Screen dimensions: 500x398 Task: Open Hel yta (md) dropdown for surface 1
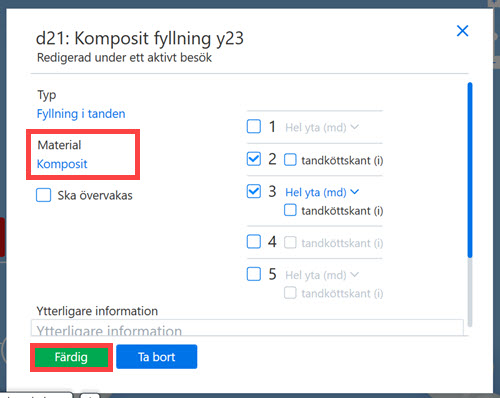[x=322, y=127]
